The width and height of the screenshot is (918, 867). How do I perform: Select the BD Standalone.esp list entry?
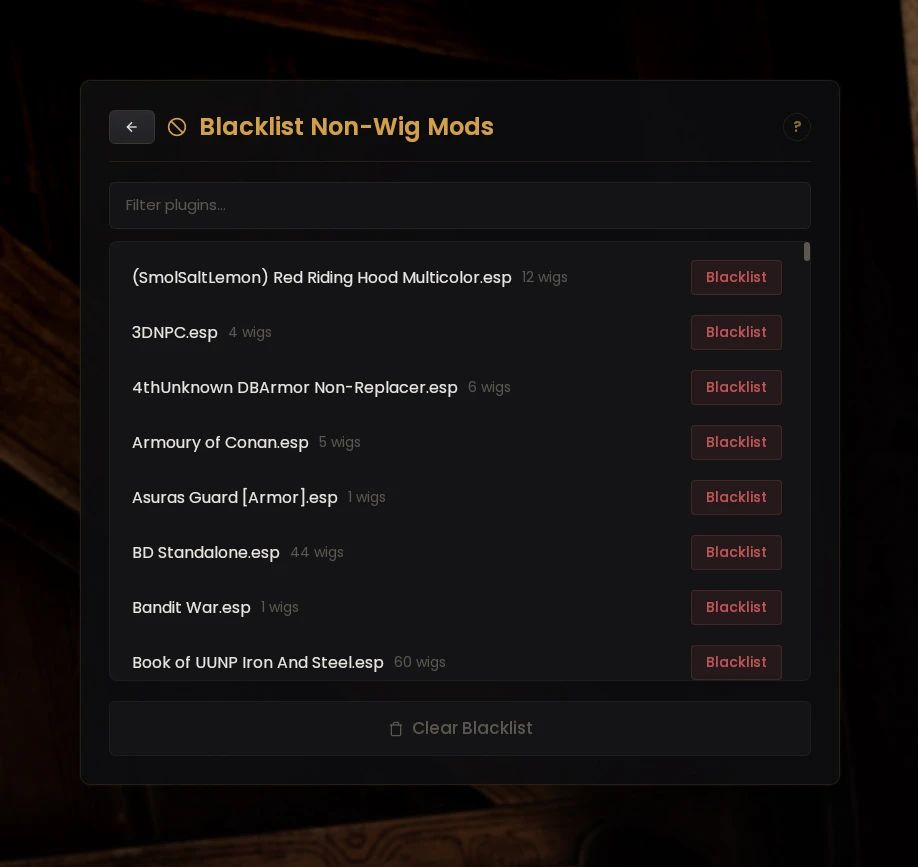point(206,553)
